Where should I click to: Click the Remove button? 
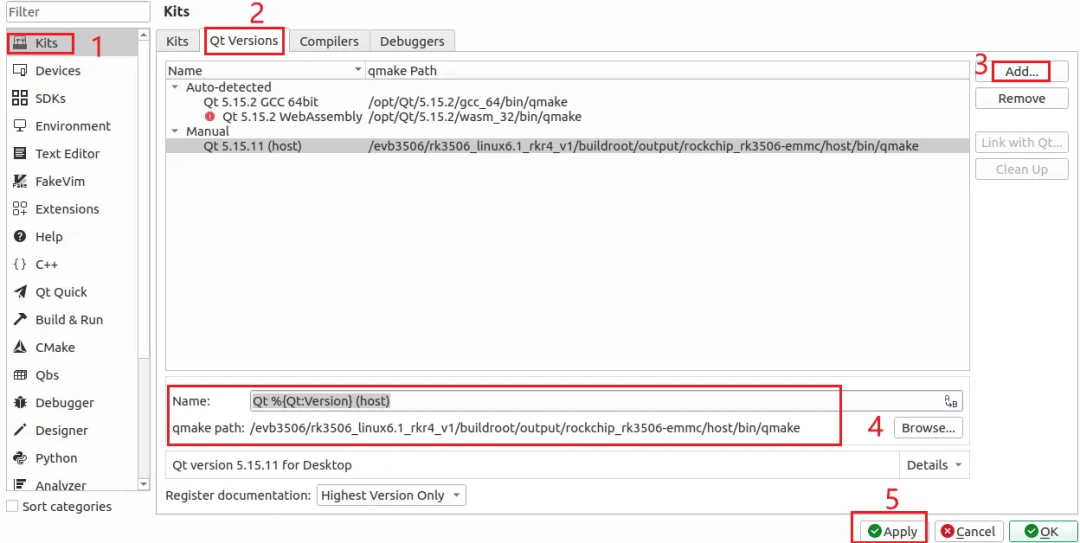point(1021,99)
